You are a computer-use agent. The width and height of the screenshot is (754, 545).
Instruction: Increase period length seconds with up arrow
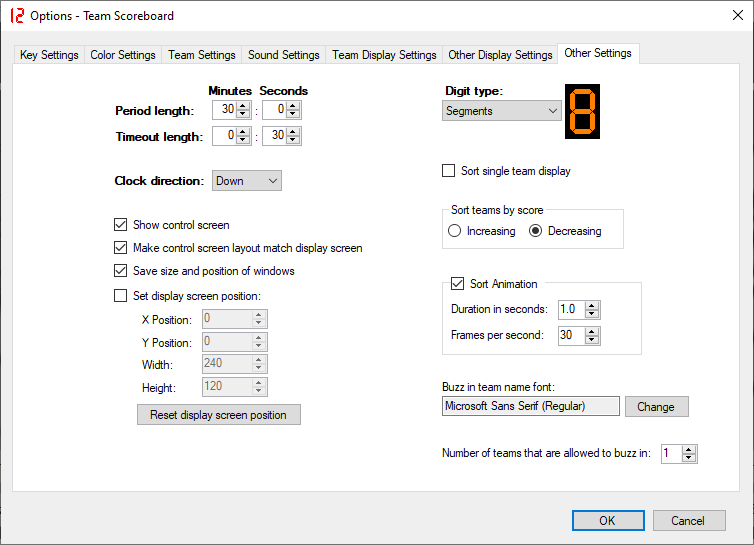point(293,105)
